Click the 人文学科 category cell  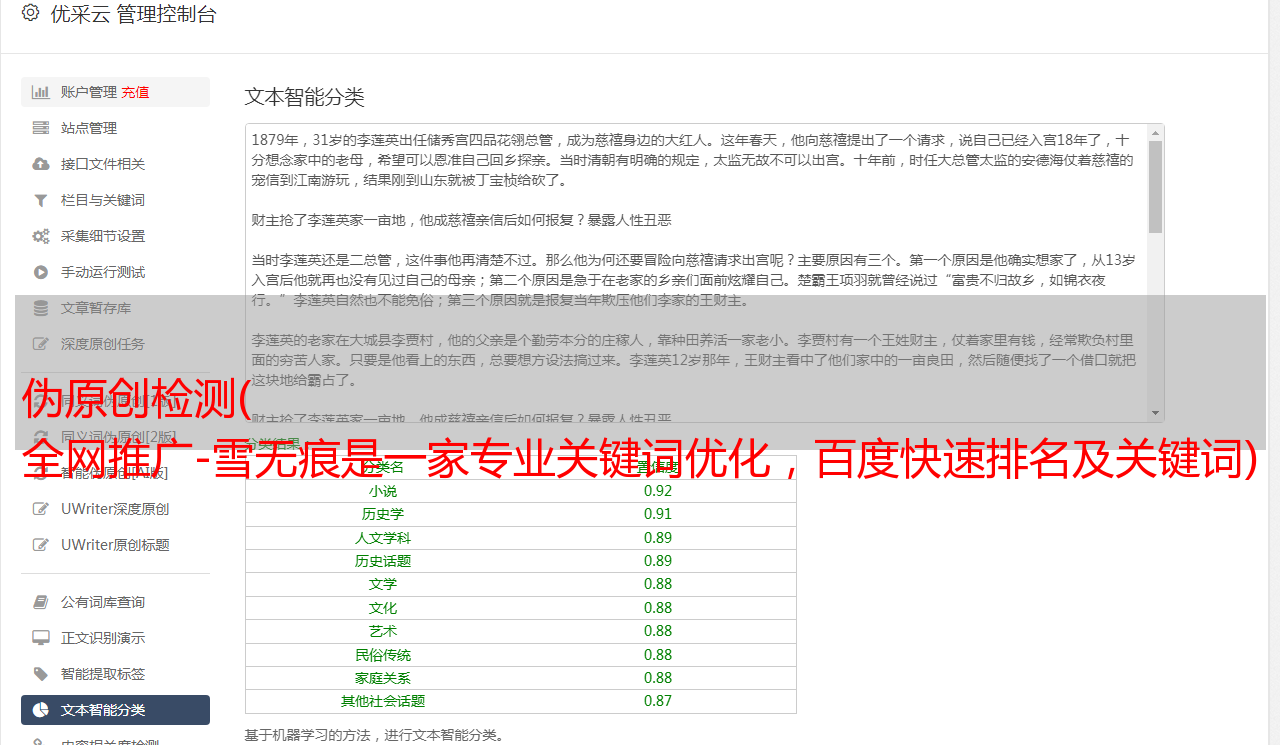point(383,538)
